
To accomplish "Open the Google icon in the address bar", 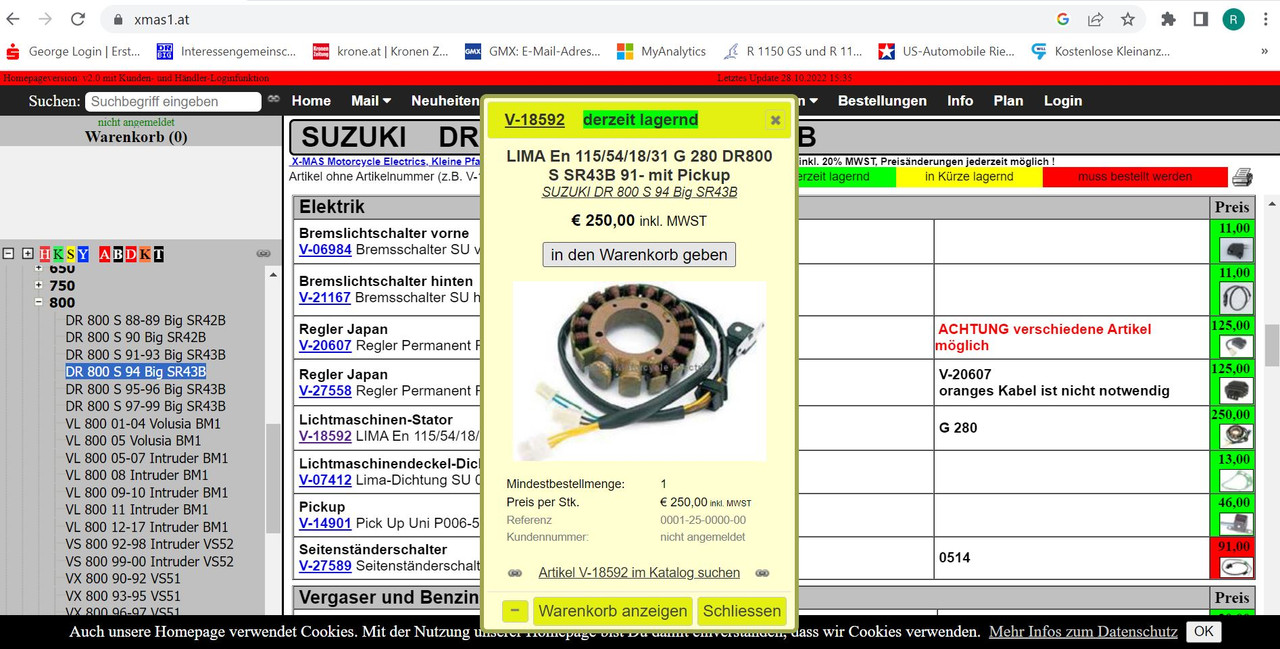I will [x=1063, y=19].
